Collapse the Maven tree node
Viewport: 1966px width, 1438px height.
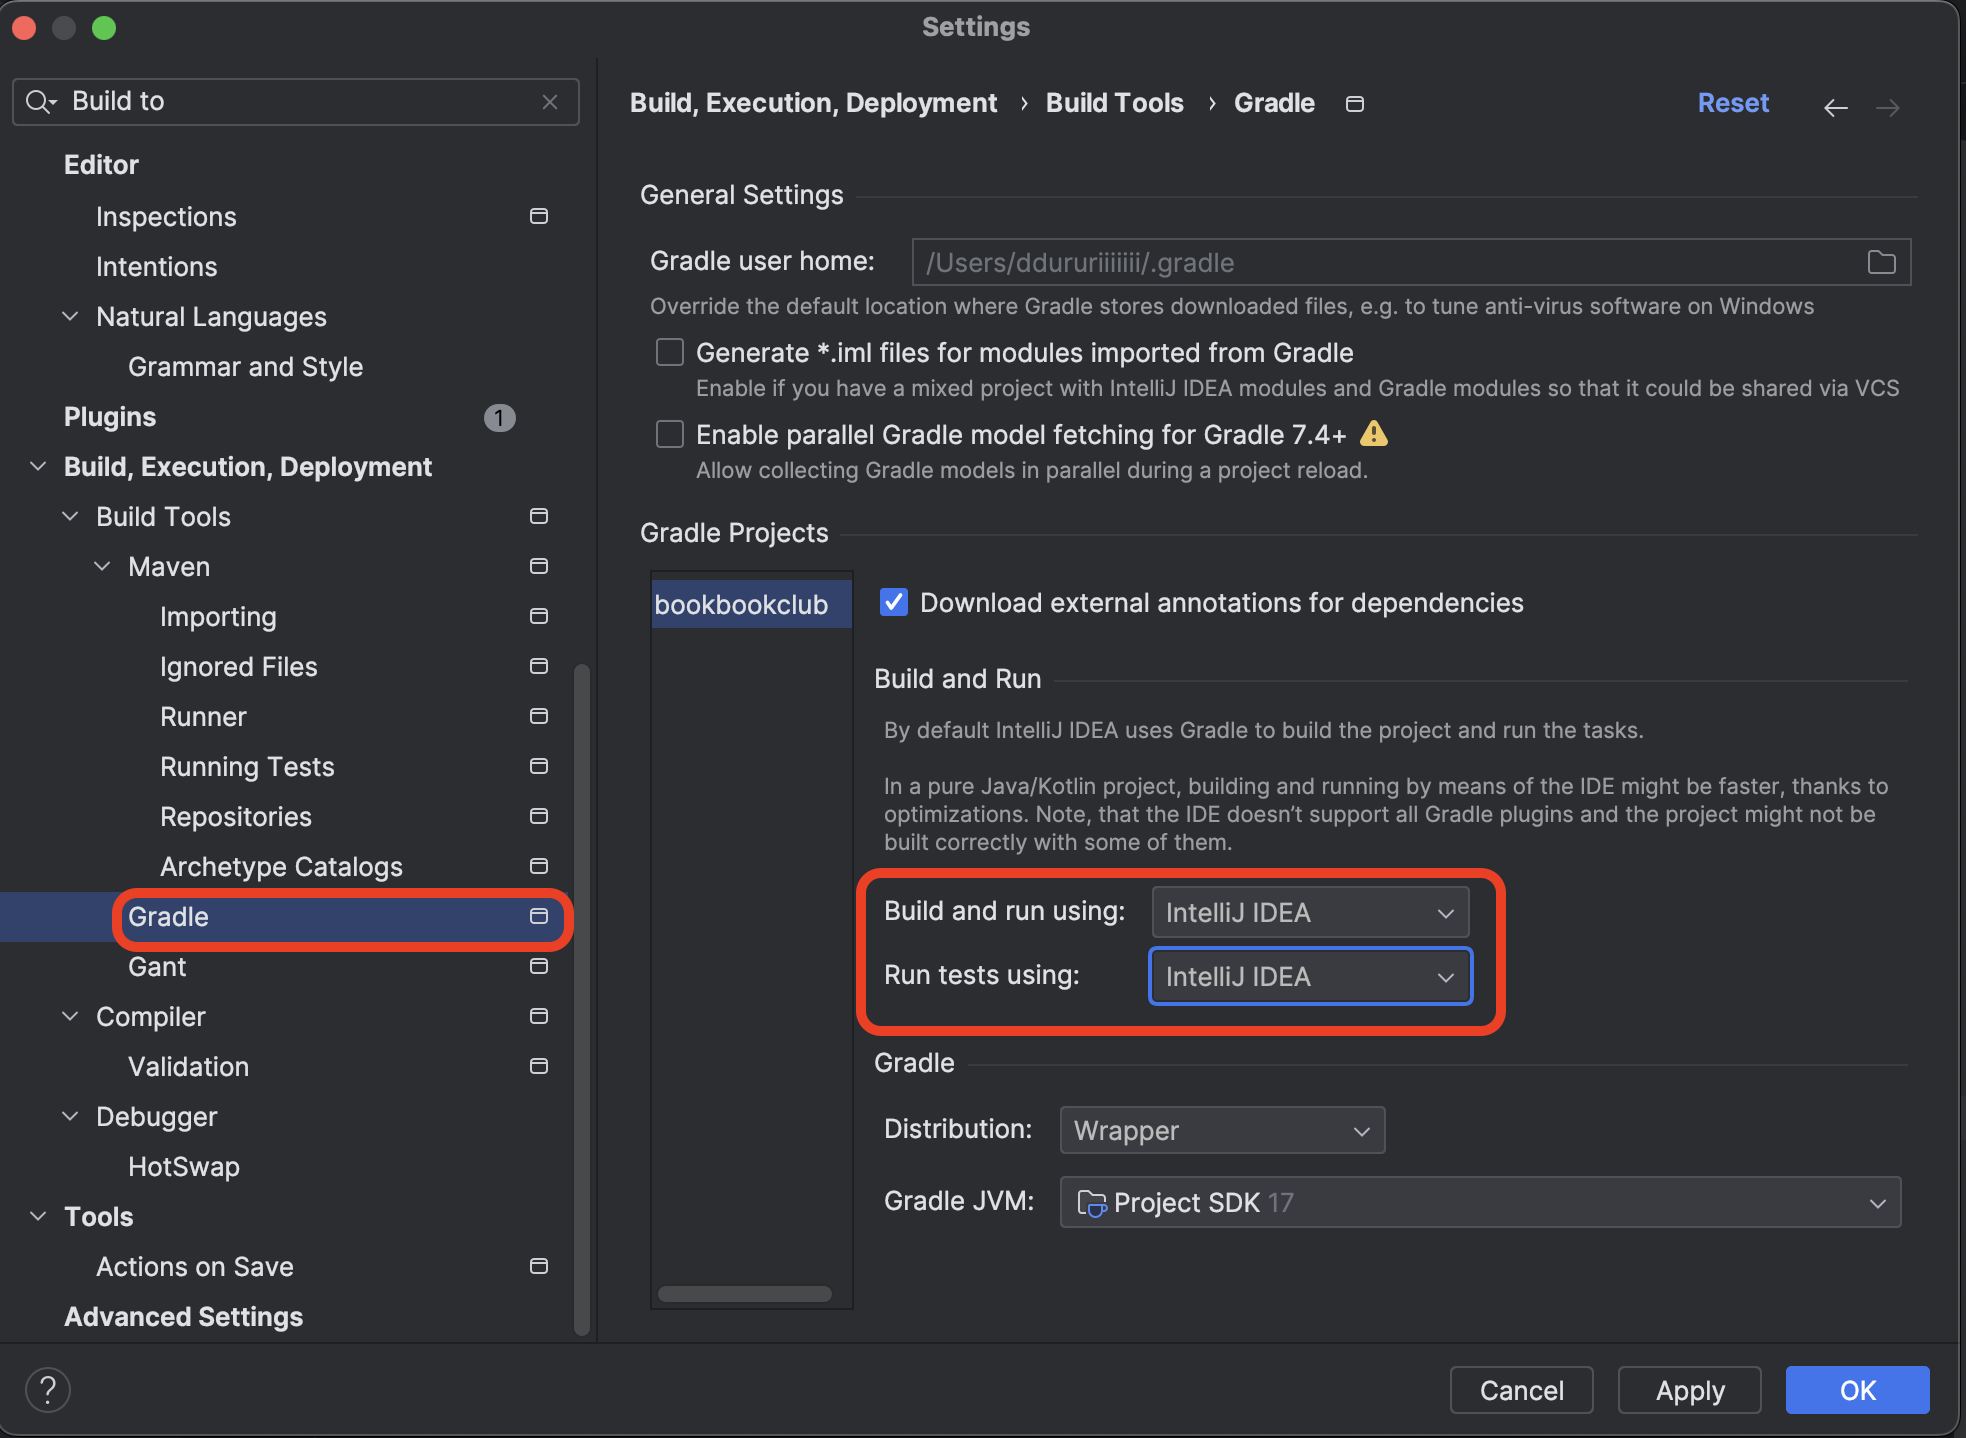click(102, 566)
